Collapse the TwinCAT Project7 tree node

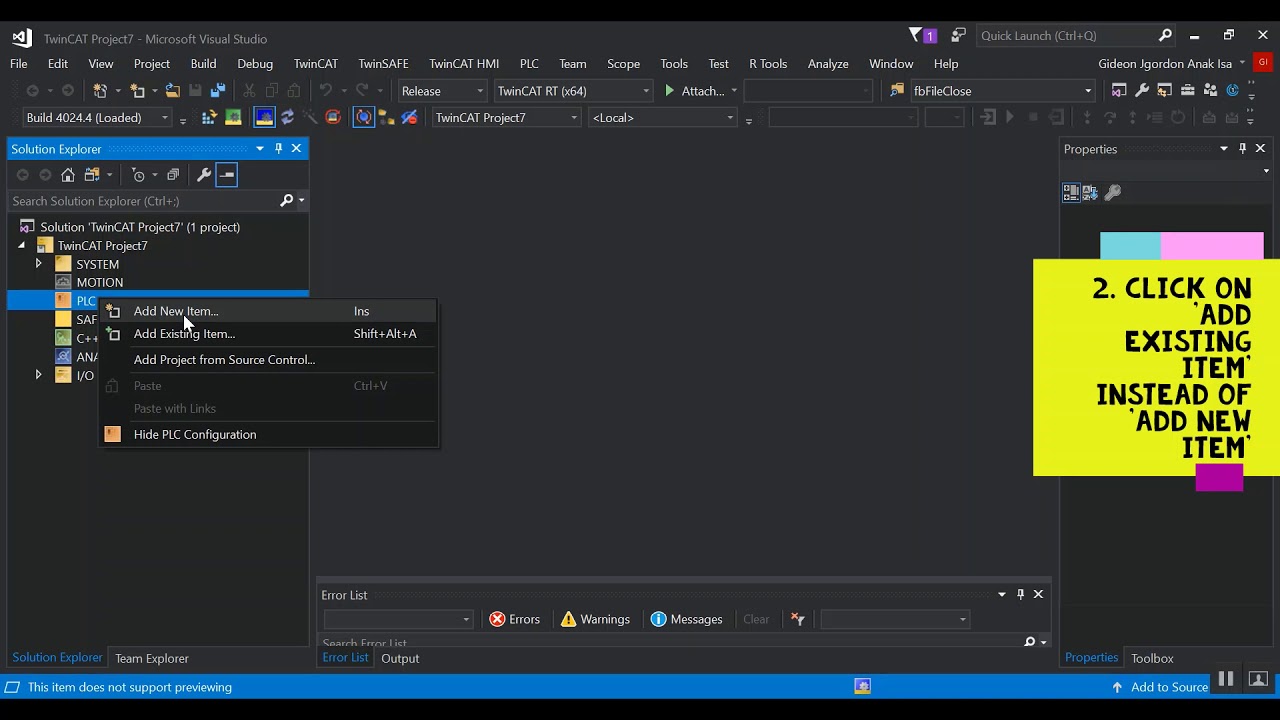(21, 246)
